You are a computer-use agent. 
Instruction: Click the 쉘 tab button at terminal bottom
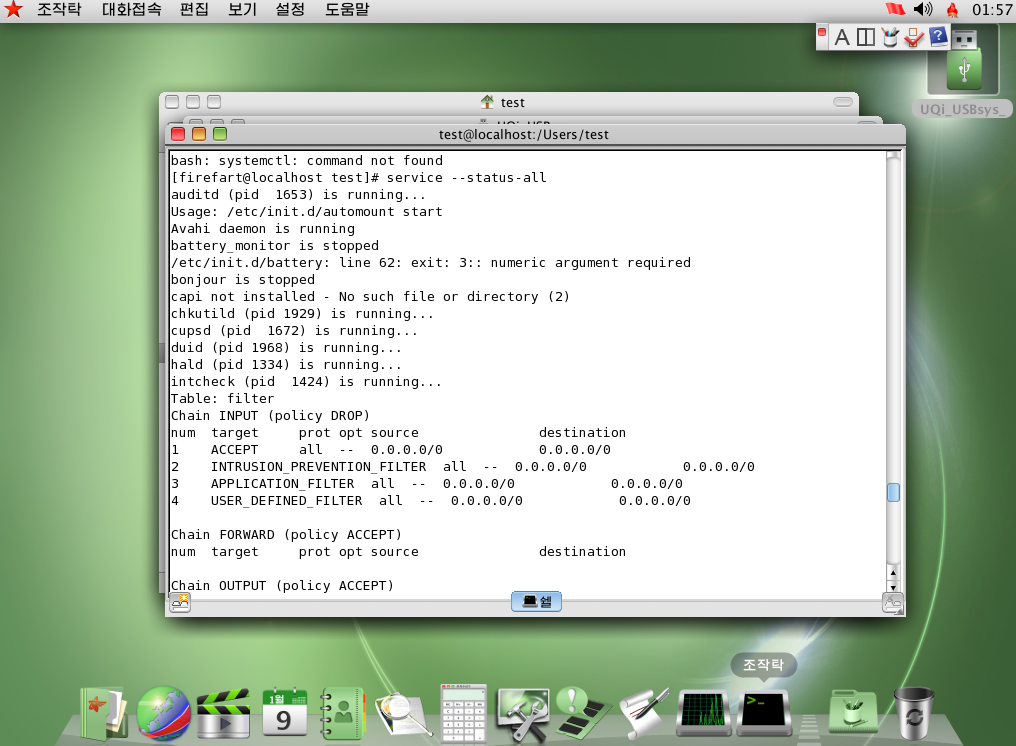pyautogui.click(x=536, y=602)
